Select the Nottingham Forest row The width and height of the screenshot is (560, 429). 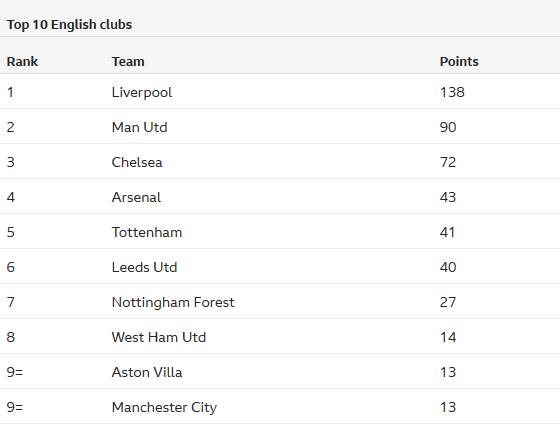[x=280, y=302]
